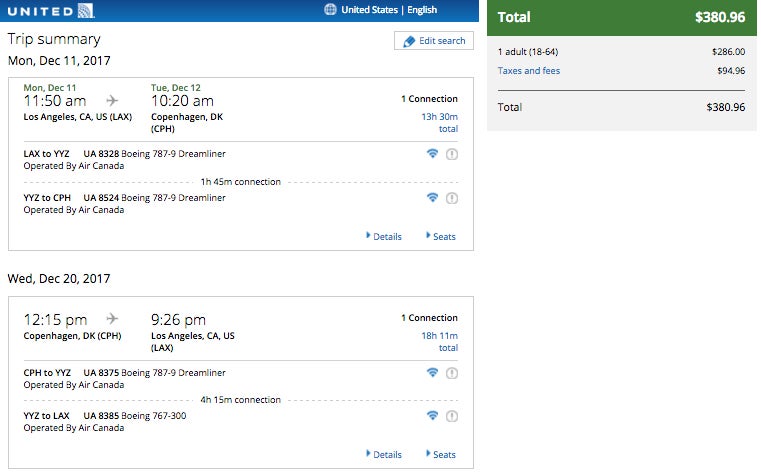Click the 13h 30m total duration link

(440, 123)
